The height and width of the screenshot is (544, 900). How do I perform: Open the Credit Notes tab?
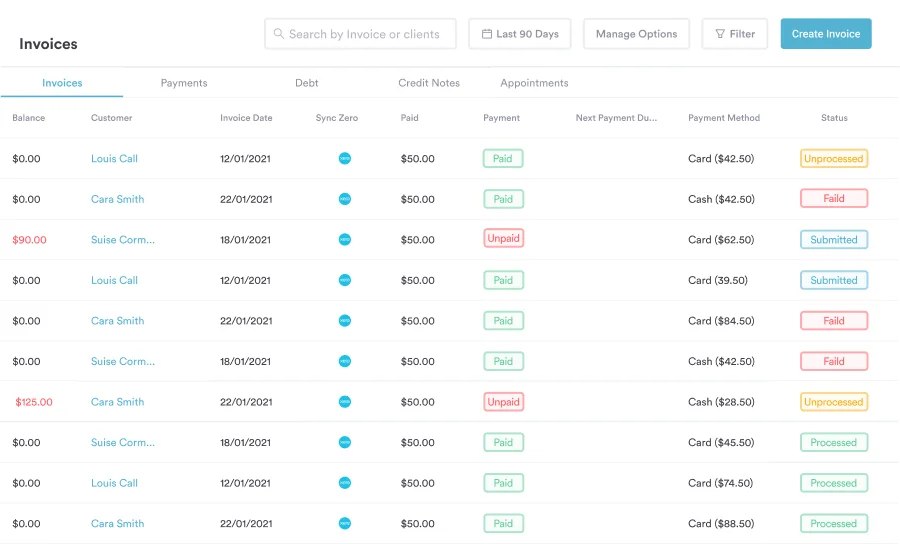(429, 83)
